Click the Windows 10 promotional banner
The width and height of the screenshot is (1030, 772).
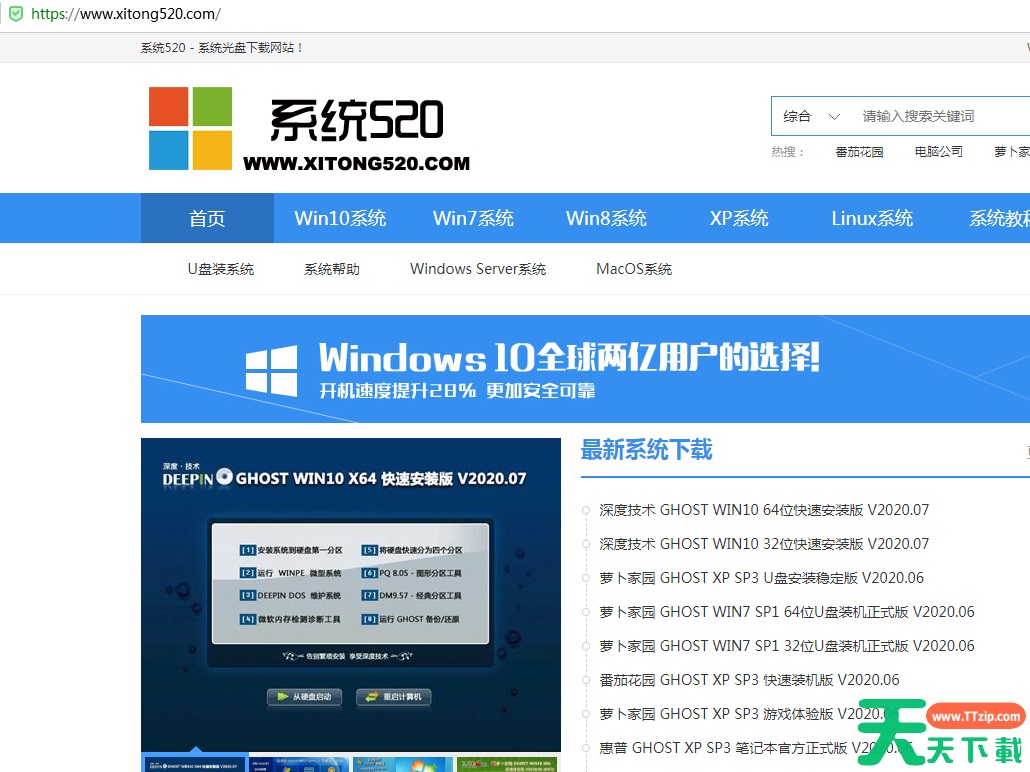point(585,369)
